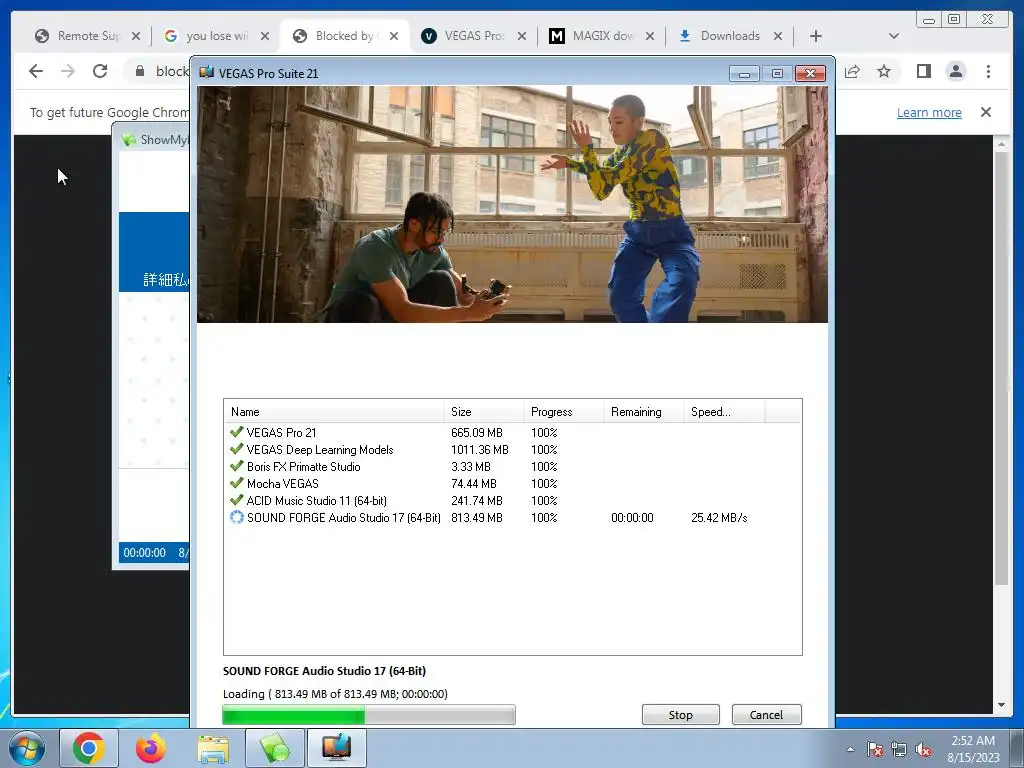The height and width of the screenshot is (768, 1024).
Task: Open the Windows Start menu
Action: coord(26,748)
